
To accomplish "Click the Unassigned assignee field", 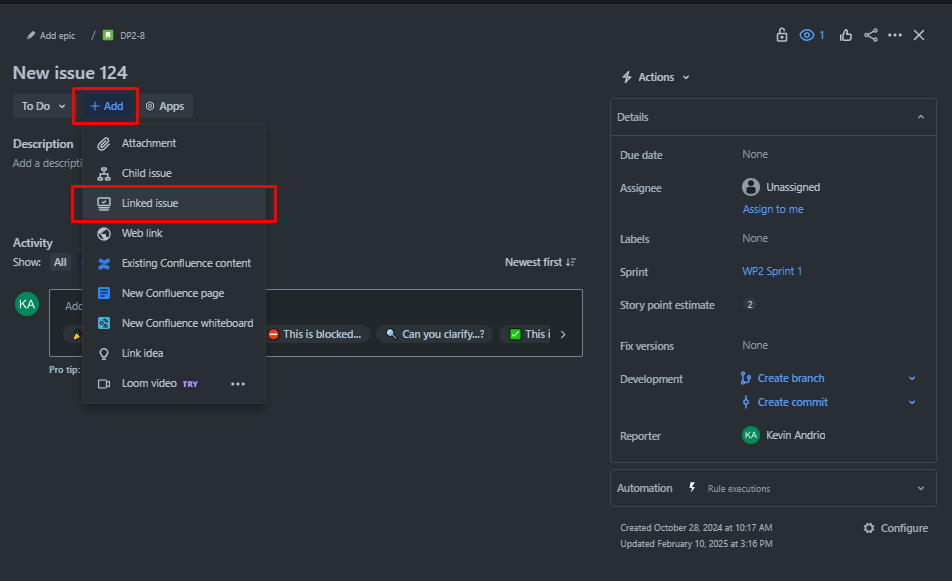I will (x=781, y=187).
